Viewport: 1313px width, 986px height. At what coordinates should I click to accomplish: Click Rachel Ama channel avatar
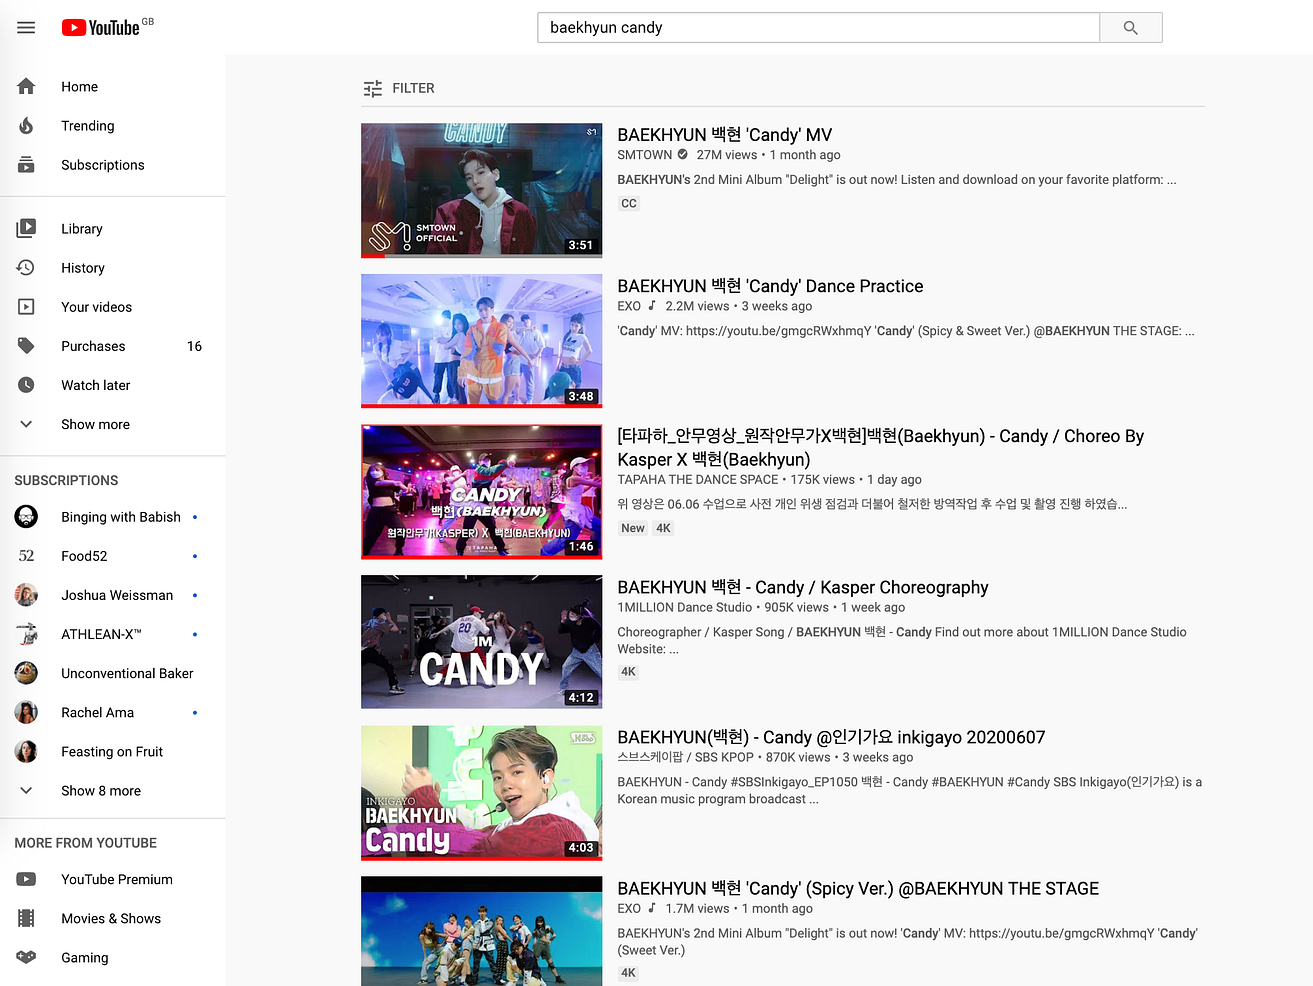tap(26, 712)
